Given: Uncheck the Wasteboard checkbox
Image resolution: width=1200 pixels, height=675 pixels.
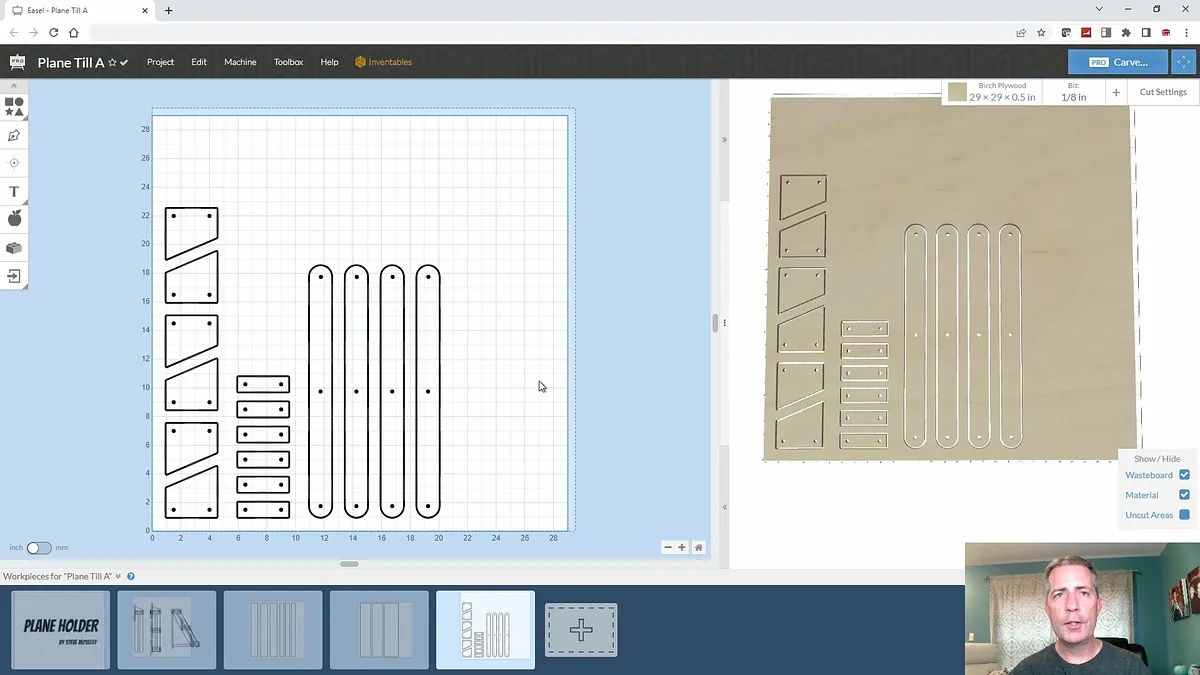Looking at the screenshot, I should [1184, 475].
